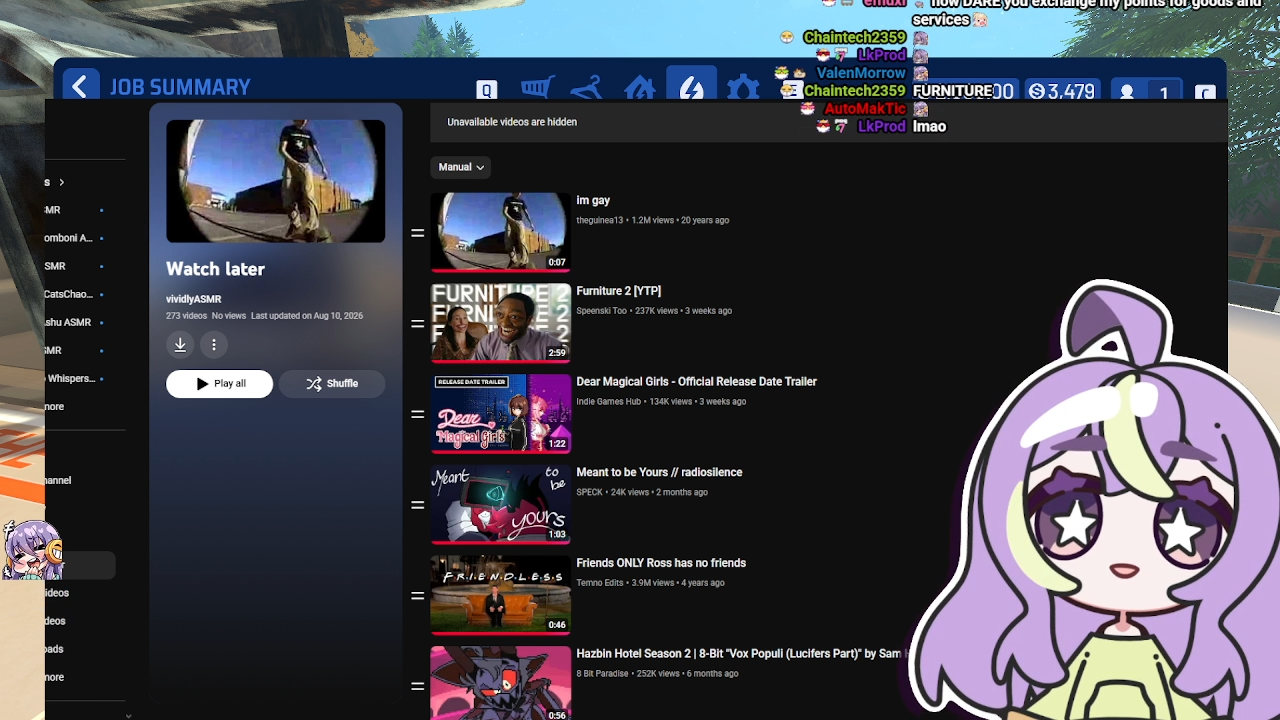
Task: Select the highlighted lightning bolt icon
Action: (692, 85)
